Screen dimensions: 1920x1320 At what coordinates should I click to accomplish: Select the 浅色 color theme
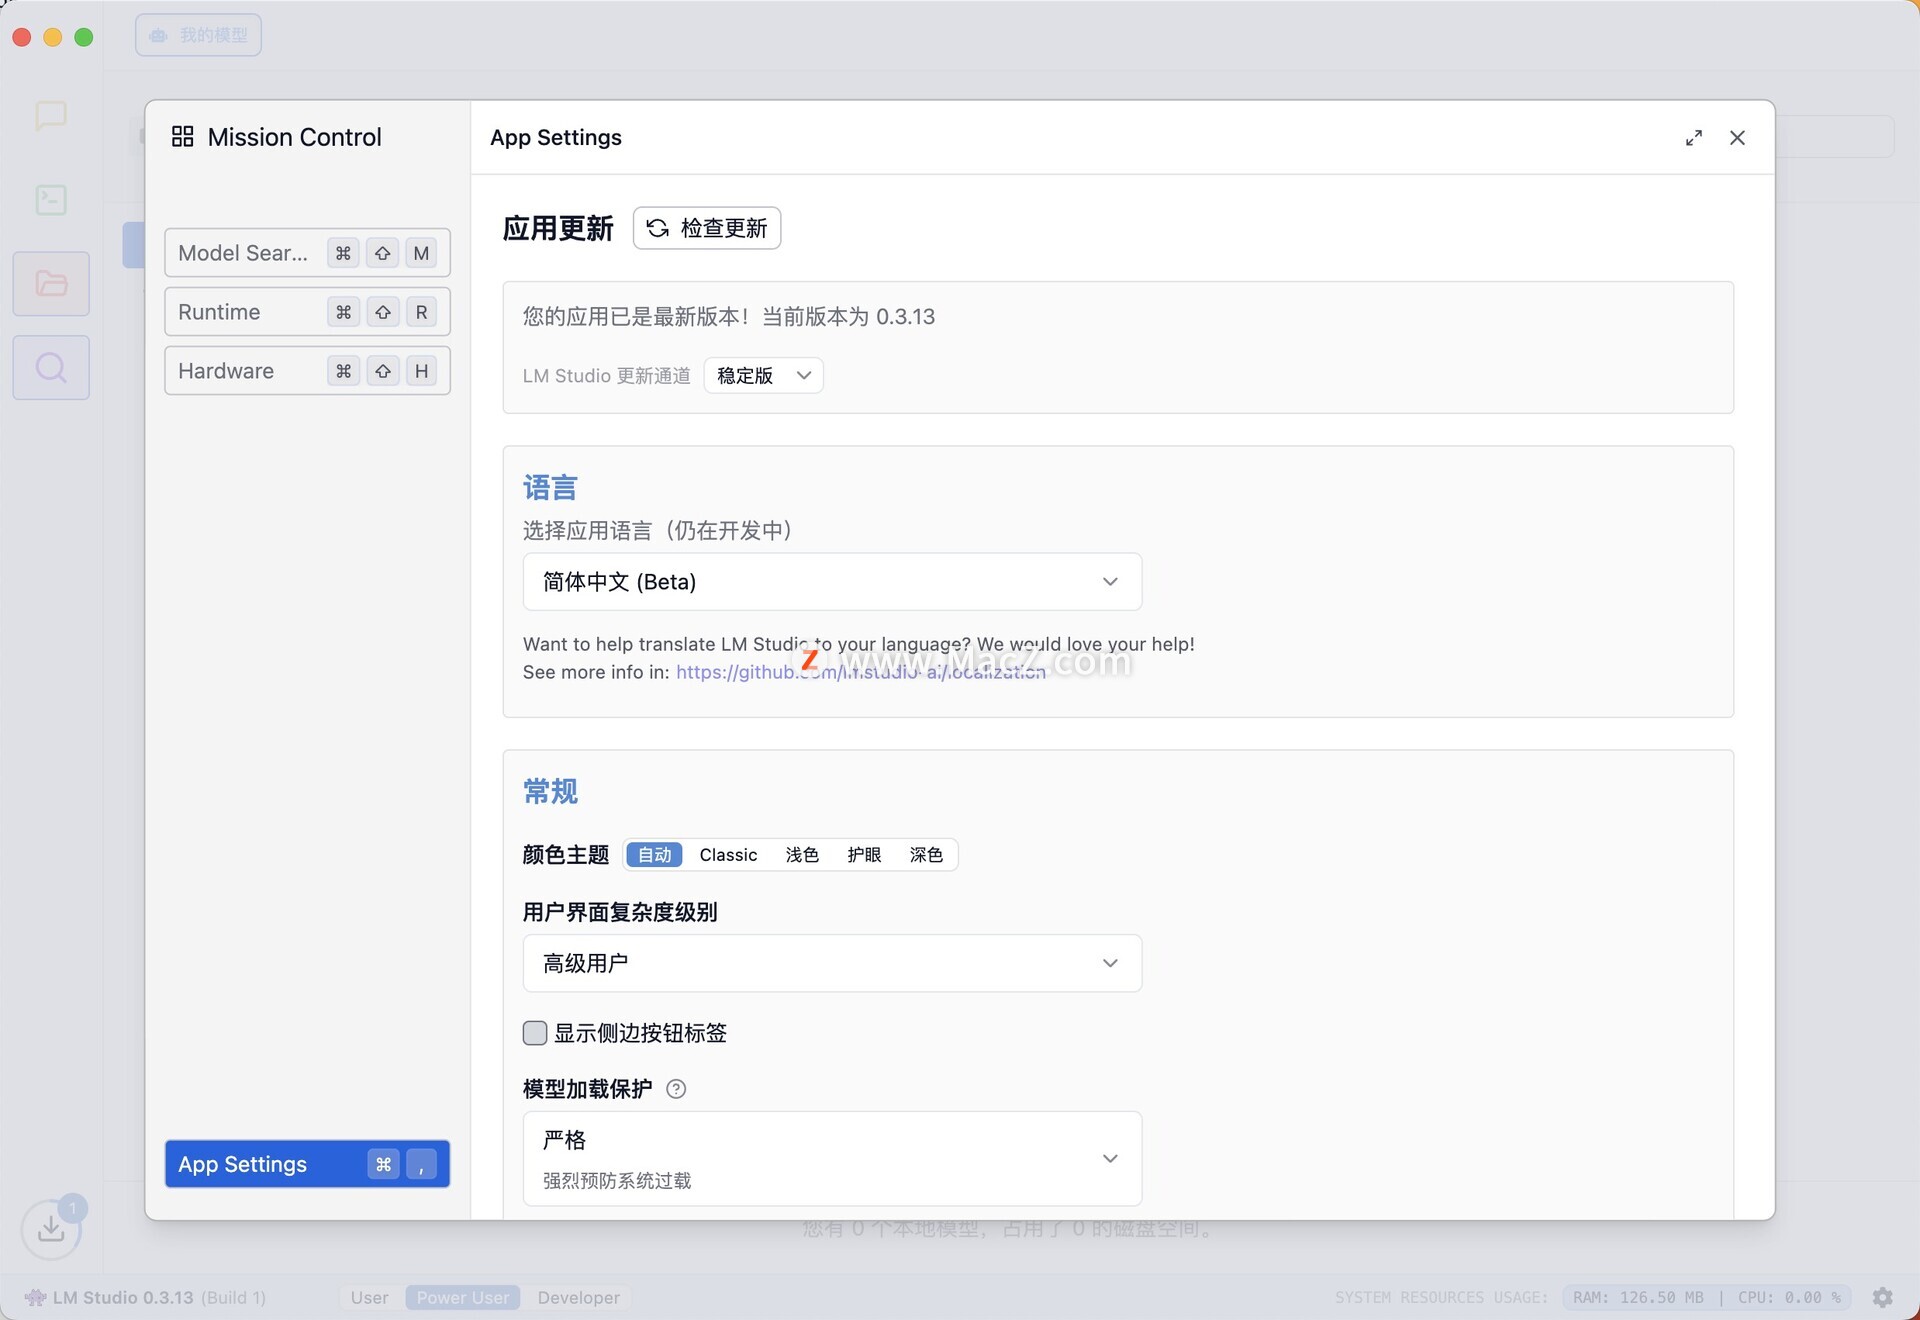[802, 855]
